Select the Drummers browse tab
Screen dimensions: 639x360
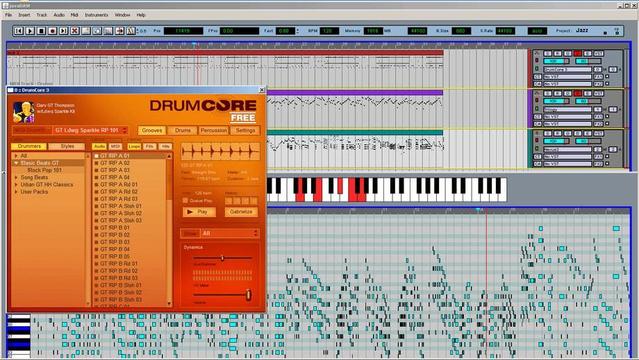point(29,146)
